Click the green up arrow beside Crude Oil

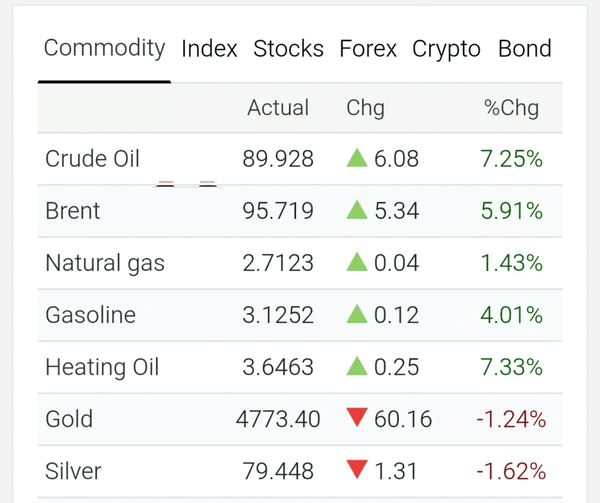357,158
